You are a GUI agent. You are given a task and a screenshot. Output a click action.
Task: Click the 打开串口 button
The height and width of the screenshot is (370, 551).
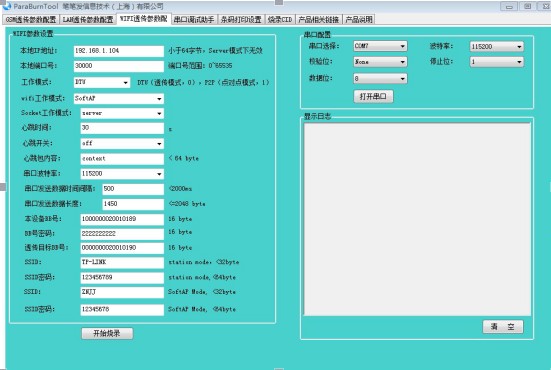click(373, 96)
